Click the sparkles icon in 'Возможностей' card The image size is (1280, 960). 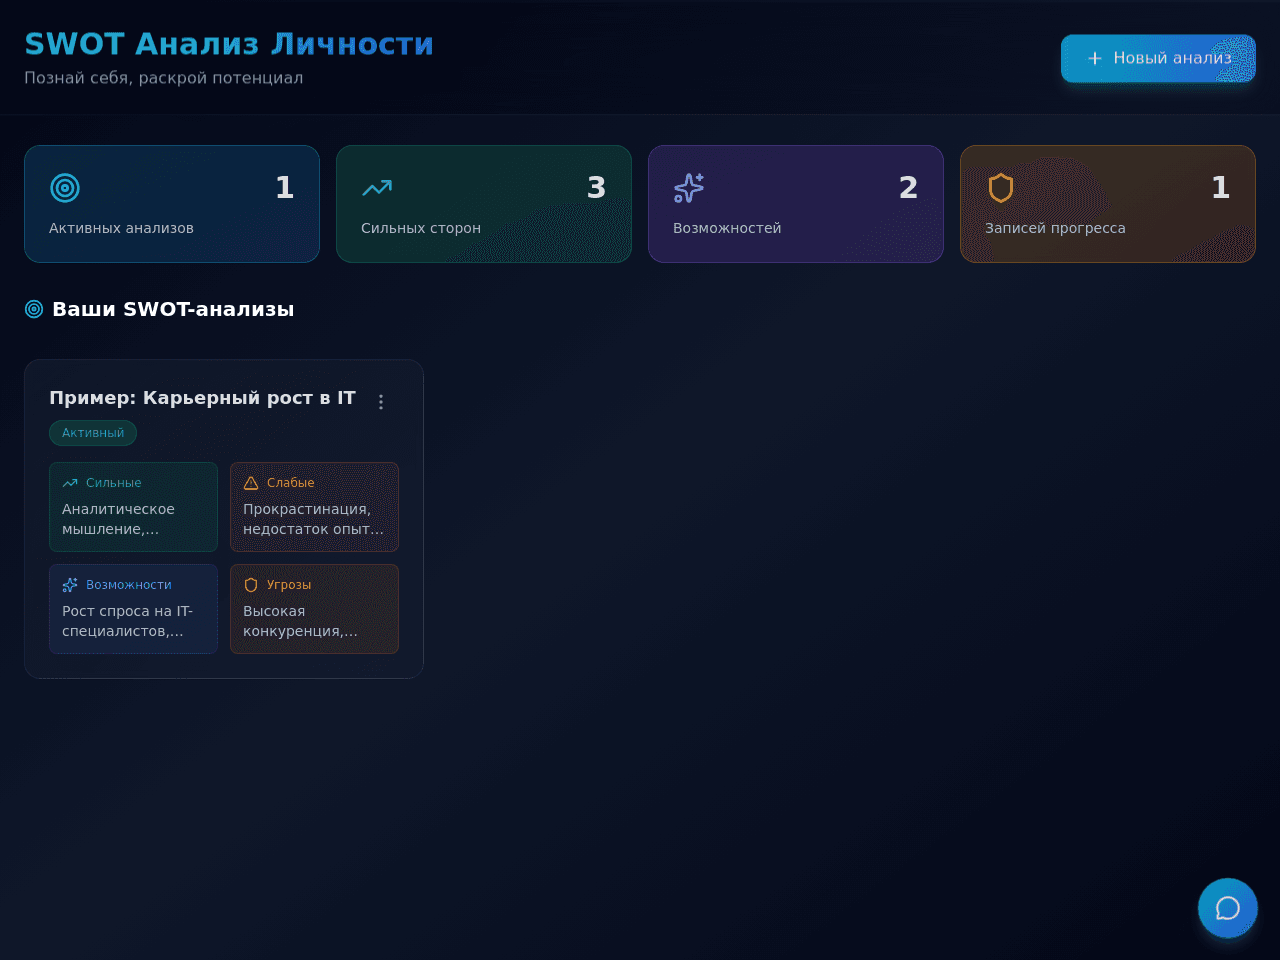(689, 188)
